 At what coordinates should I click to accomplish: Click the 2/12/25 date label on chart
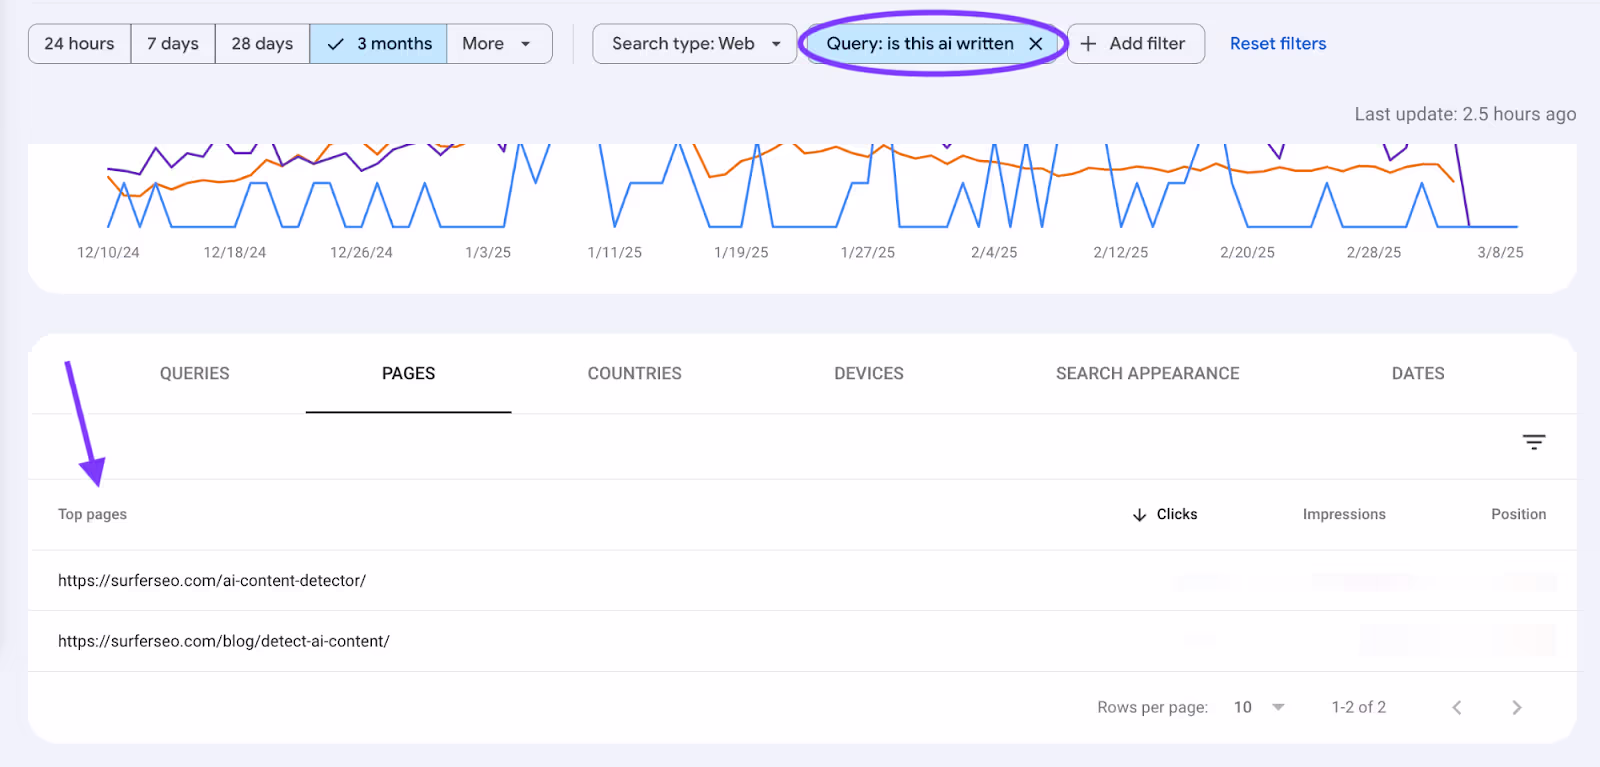(x=1121, y=253)
